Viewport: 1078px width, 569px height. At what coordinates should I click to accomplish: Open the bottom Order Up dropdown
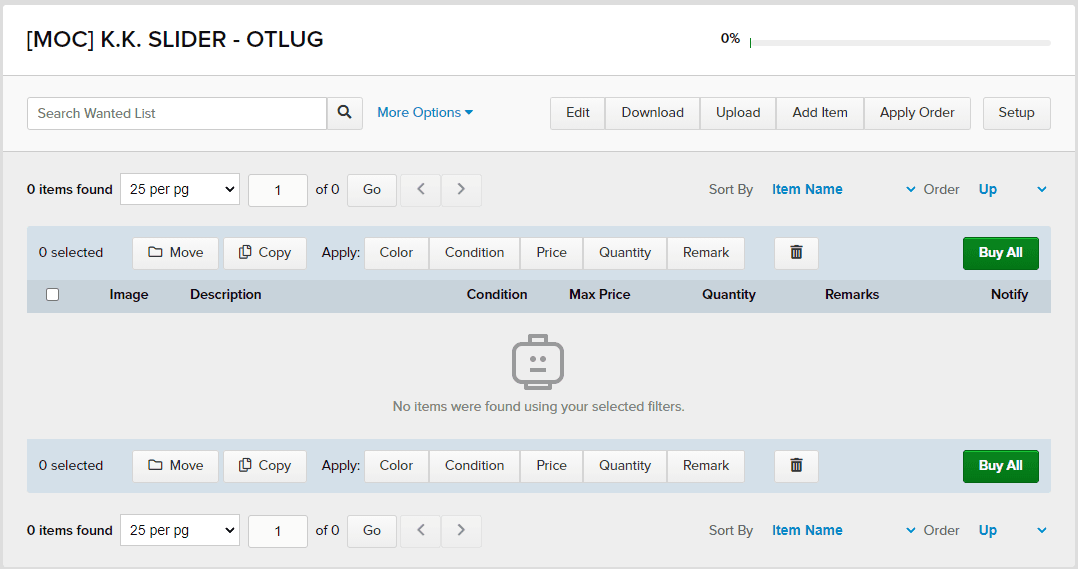click(x=1012, y=531)
